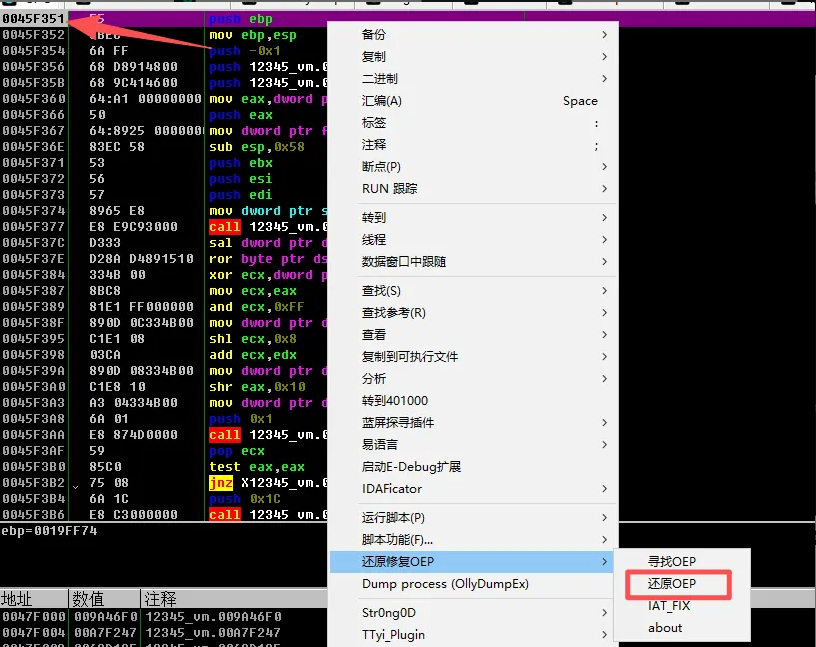
Task: Select dump value 00A7F247
Action: [106, 632]
